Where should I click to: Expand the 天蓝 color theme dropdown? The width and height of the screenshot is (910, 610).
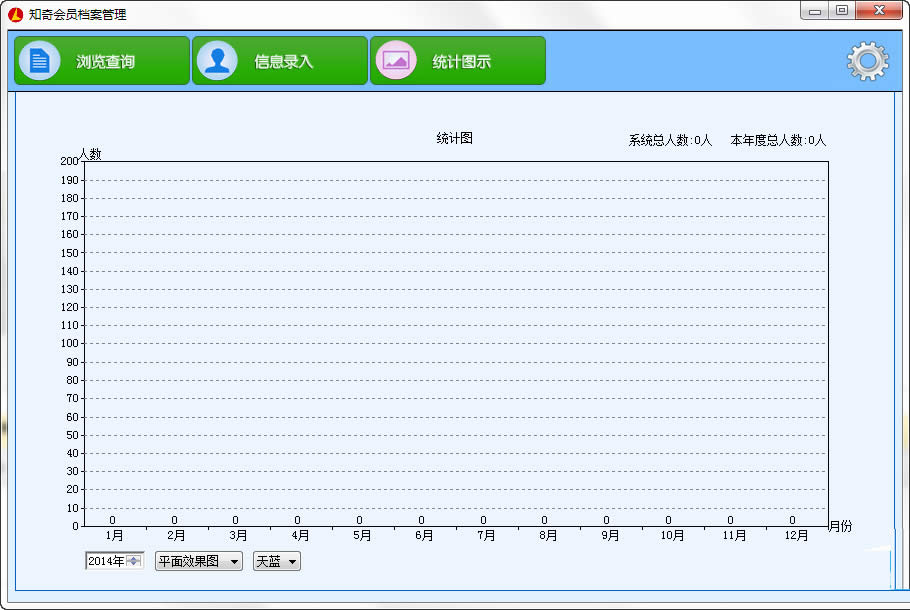277,561
